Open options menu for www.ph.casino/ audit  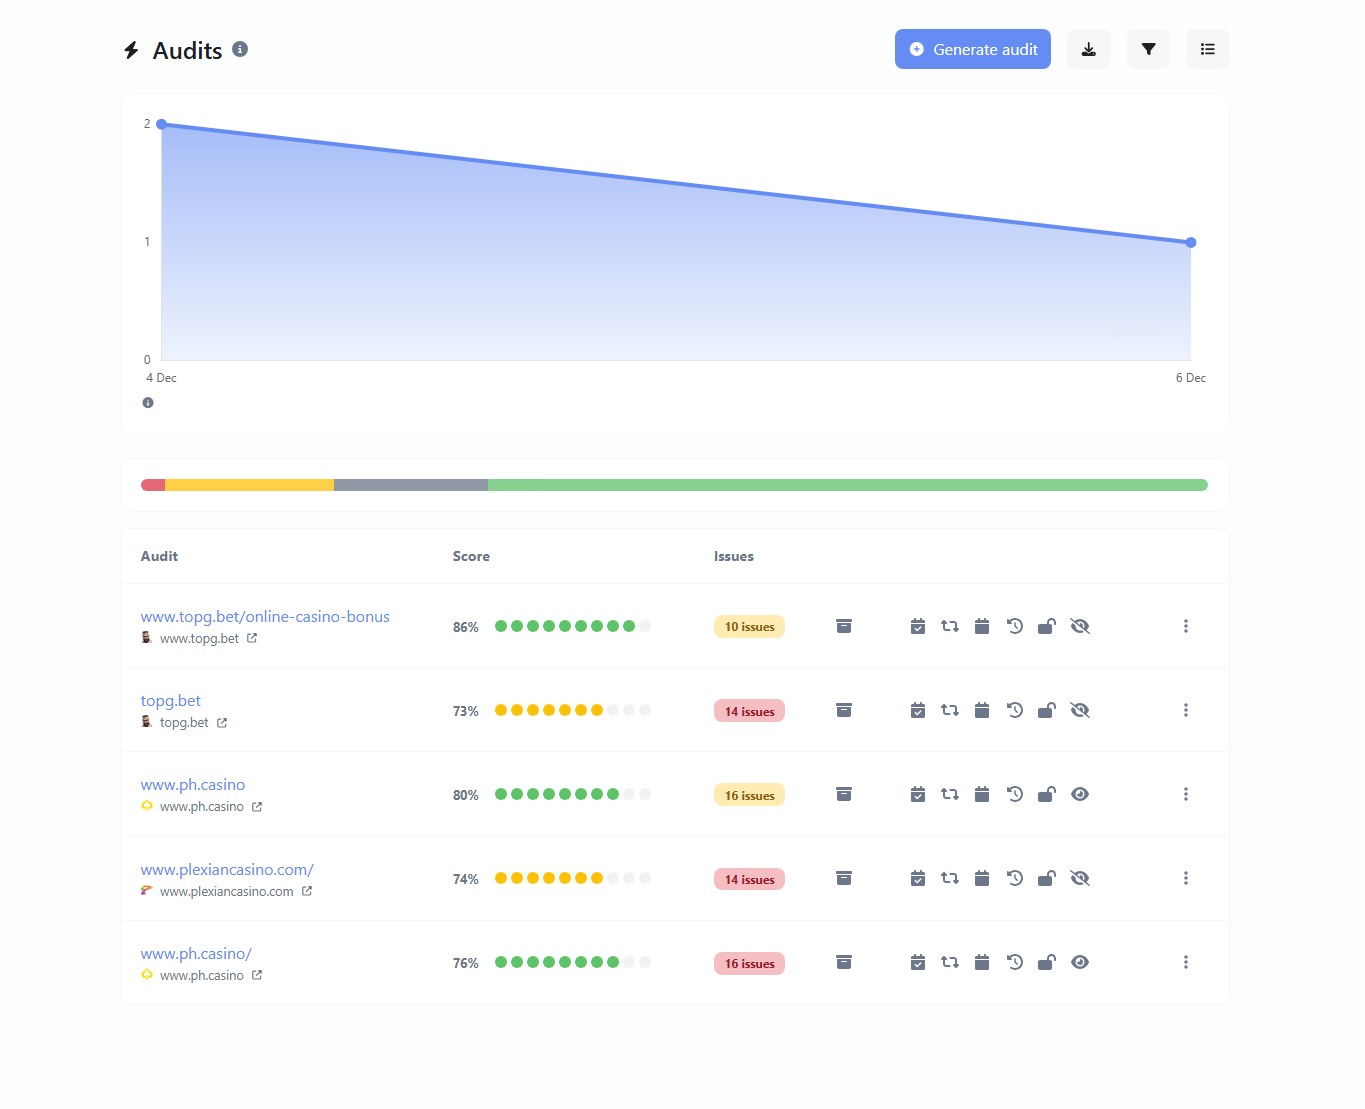1186,962
